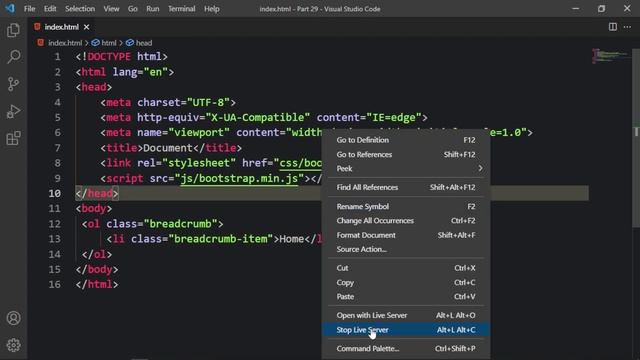The width and height of the screenshot is (640, 360).
Task: Open the Accounts menu icon
Action: 13,318
